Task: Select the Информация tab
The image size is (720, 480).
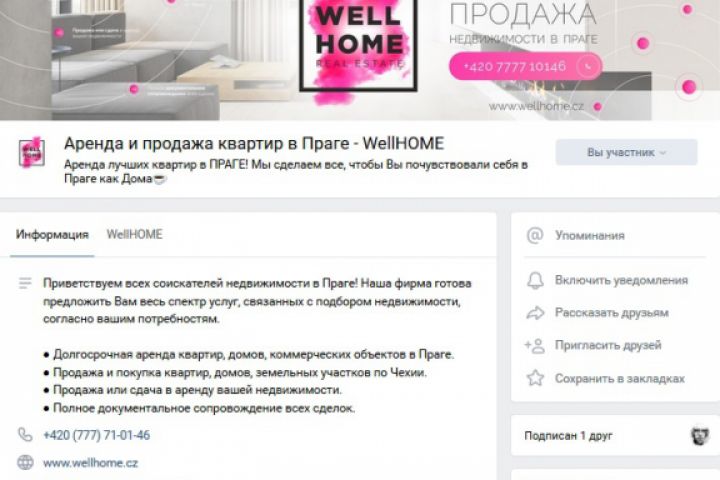Action: coord(52,235)
